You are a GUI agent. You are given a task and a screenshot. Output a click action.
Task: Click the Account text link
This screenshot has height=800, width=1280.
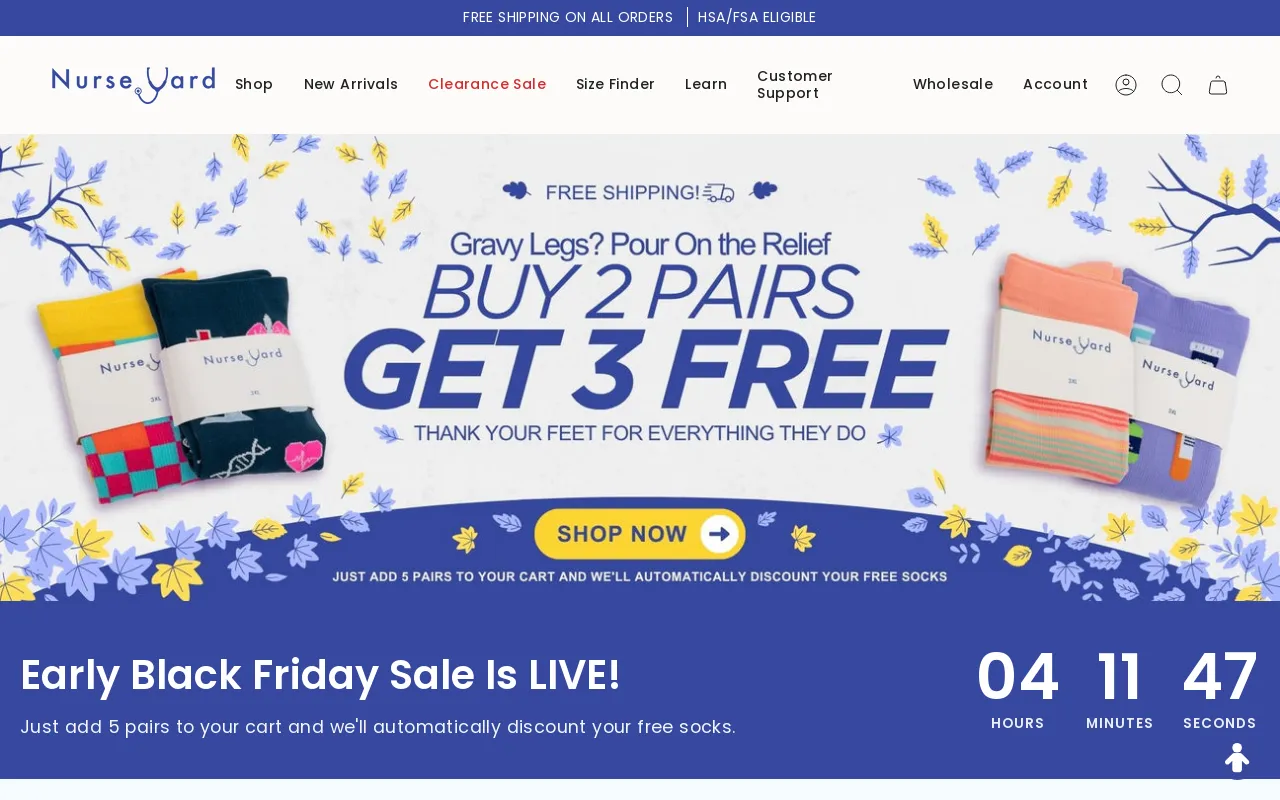point(1055,85)
